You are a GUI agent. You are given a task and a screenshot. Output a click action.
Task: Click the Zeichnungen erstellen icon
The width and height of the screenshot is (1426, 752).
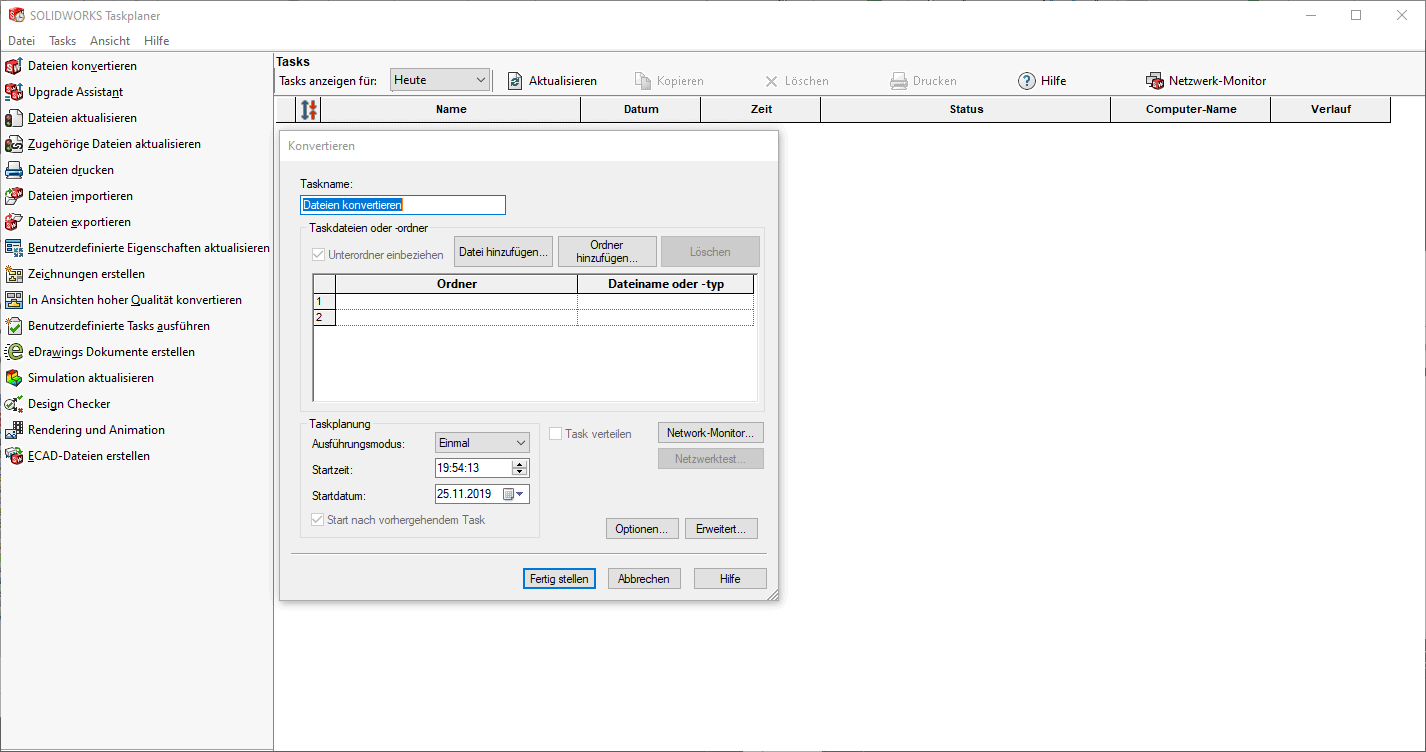click(x=13, y=274)
